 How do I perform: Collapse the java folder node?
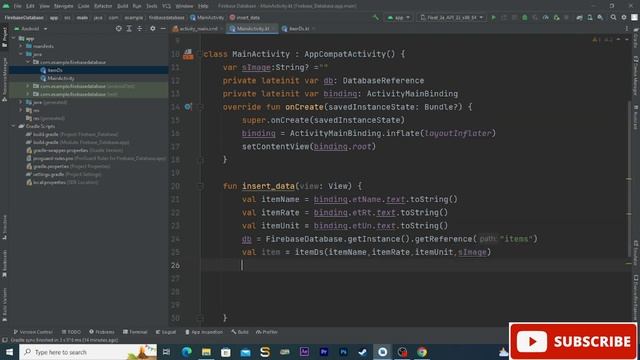(x=21, y=54)
